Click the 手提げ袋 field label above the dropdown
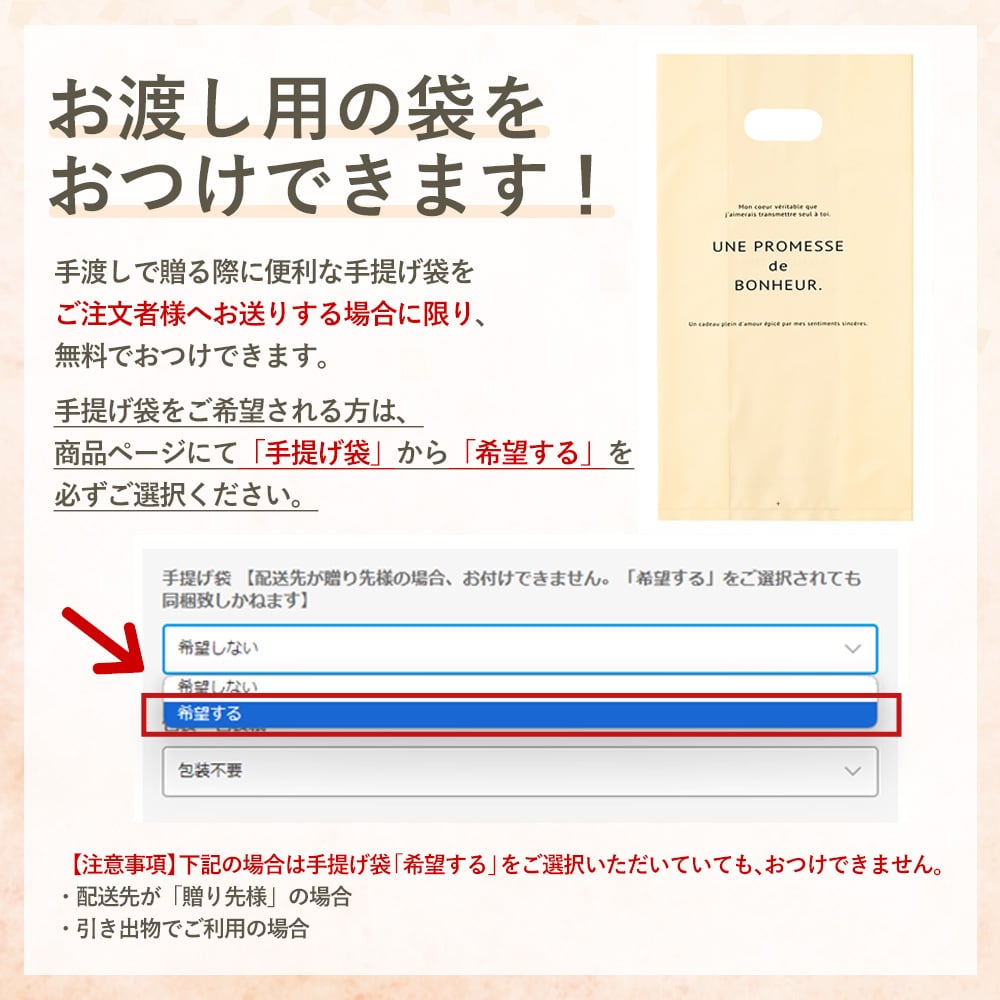Image resolution: width=1000 pixels, height=1000 pixels. coord(196,578)
